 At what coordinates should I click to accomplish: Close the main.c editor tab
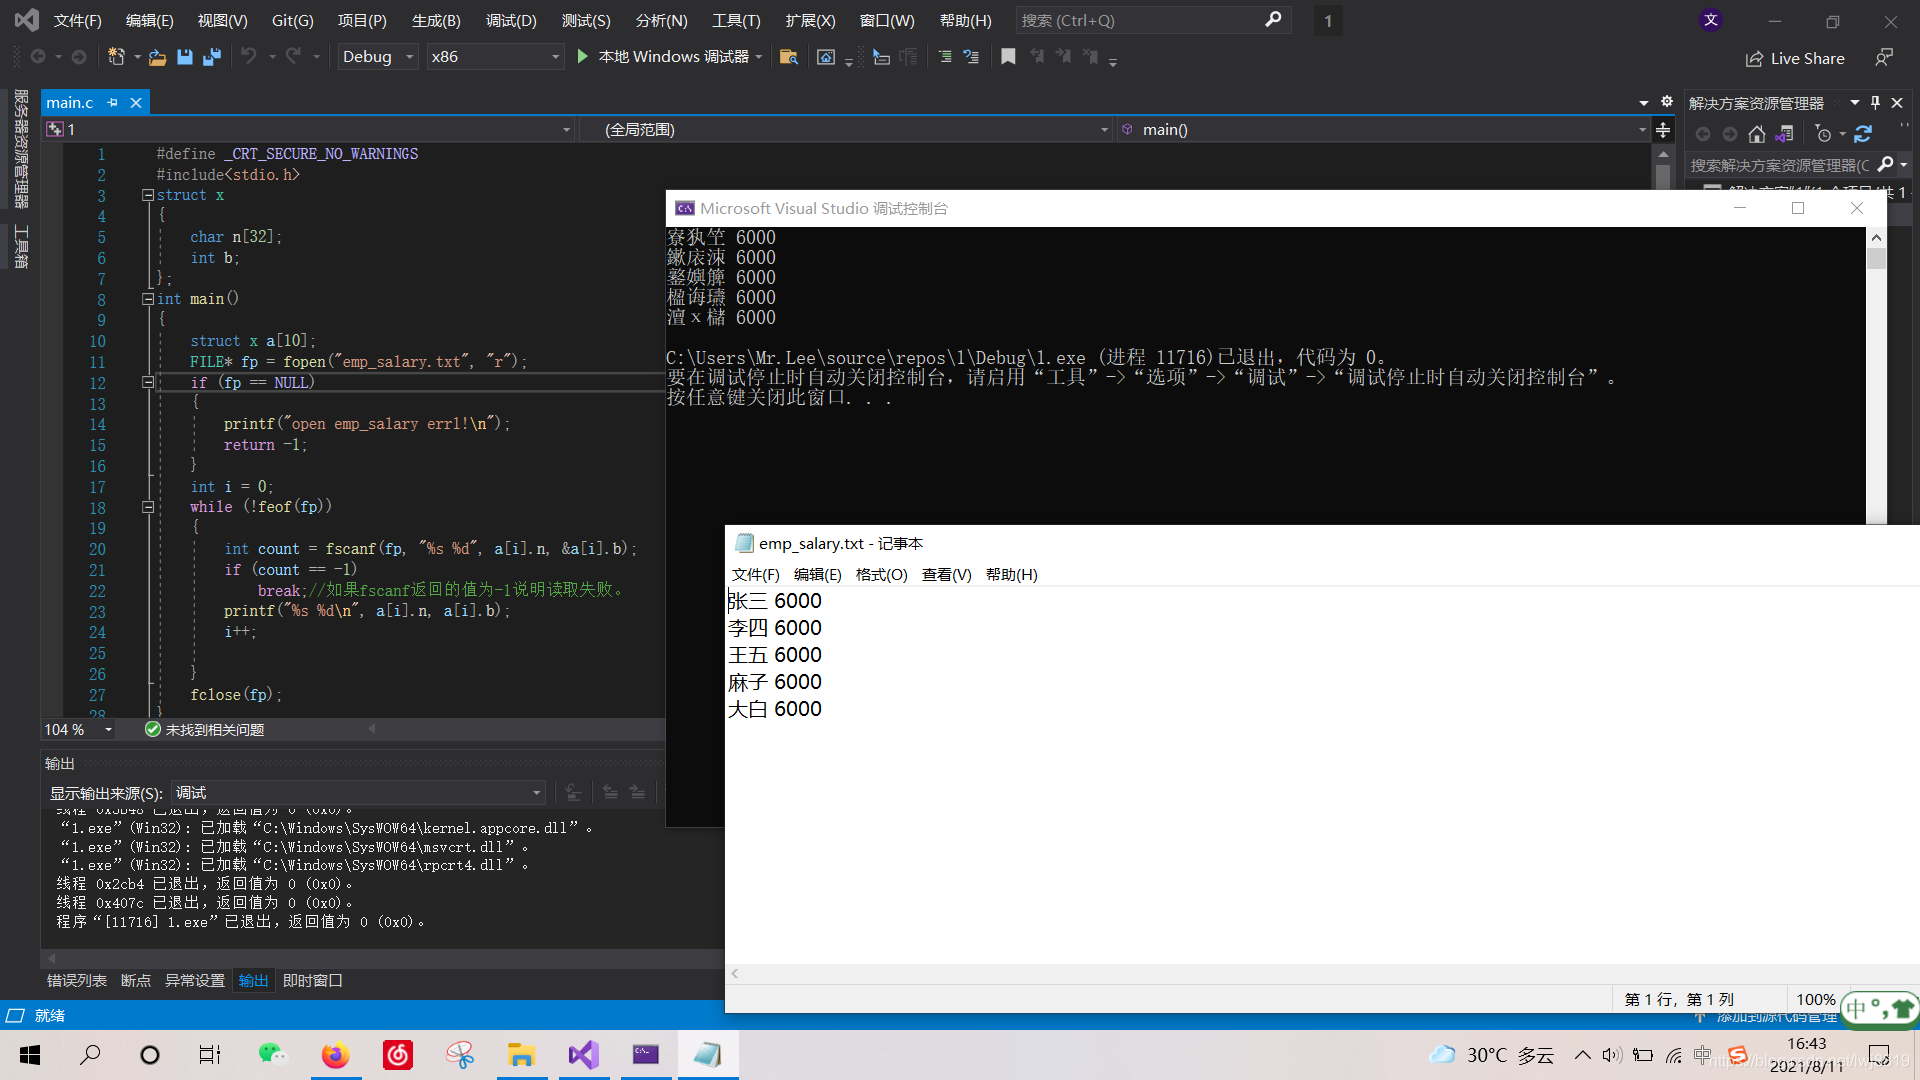pos(136,103)
